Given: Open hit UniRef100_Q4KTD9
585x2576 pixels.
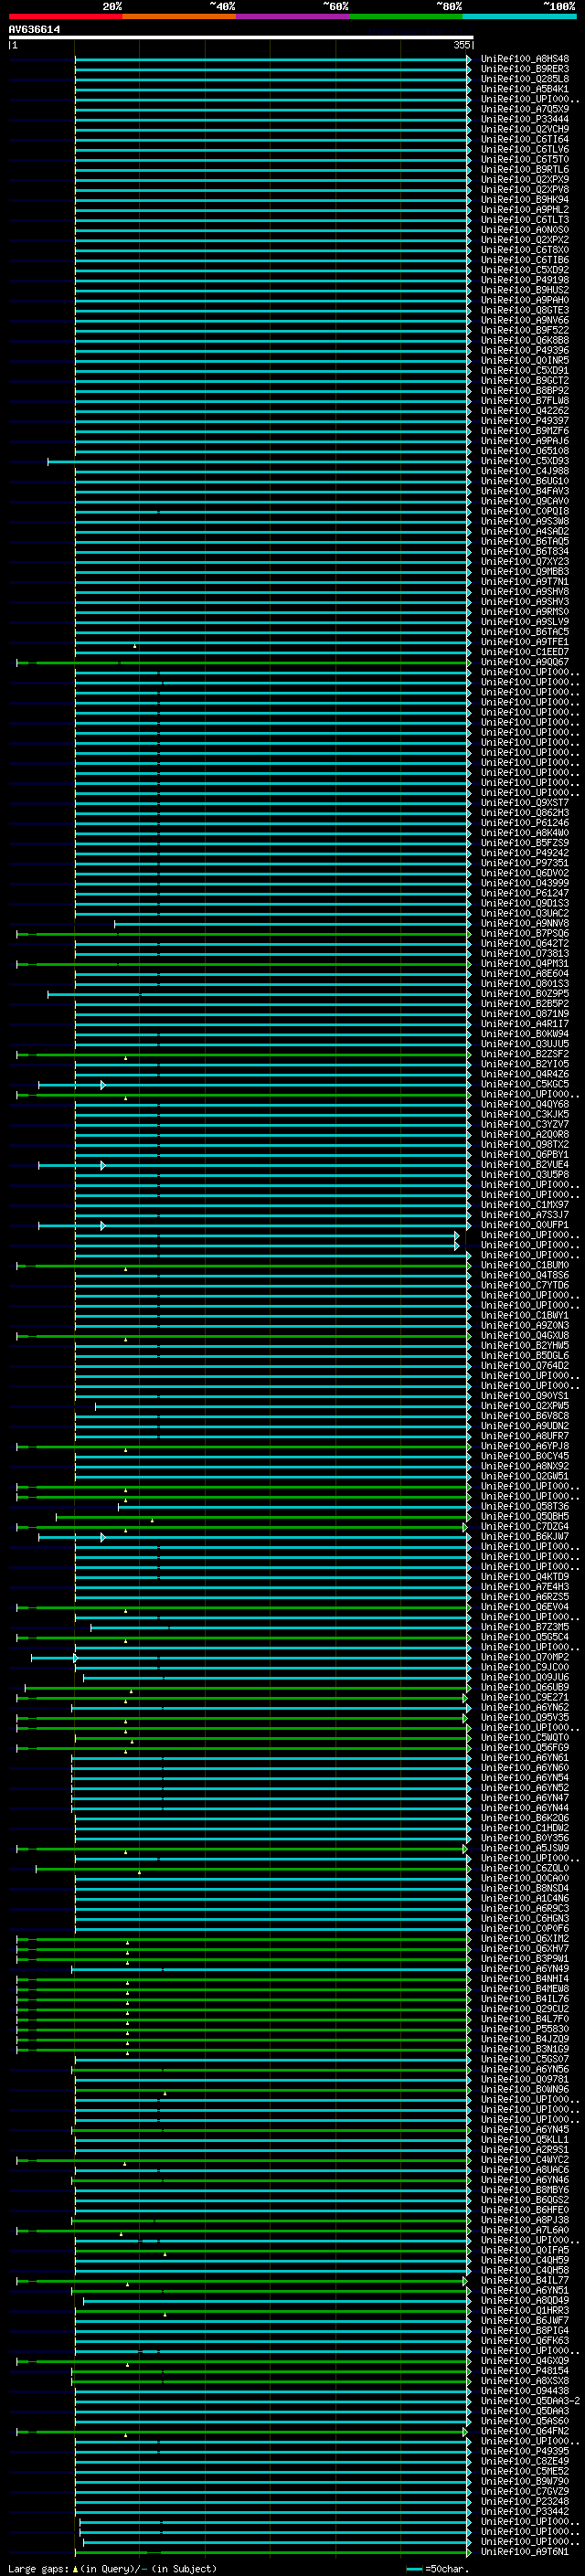Looking at the screenshot, I should point(524,1577).
